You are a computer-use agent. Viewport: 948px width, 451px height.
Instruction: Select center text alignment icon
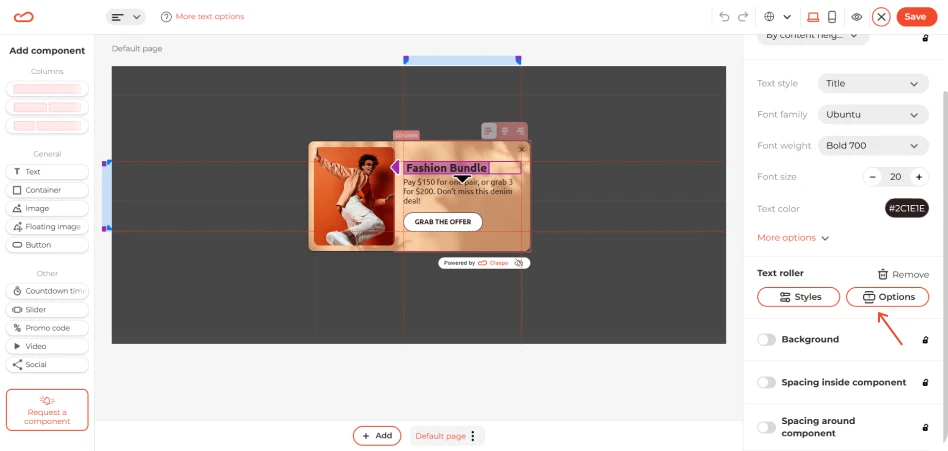505,131
